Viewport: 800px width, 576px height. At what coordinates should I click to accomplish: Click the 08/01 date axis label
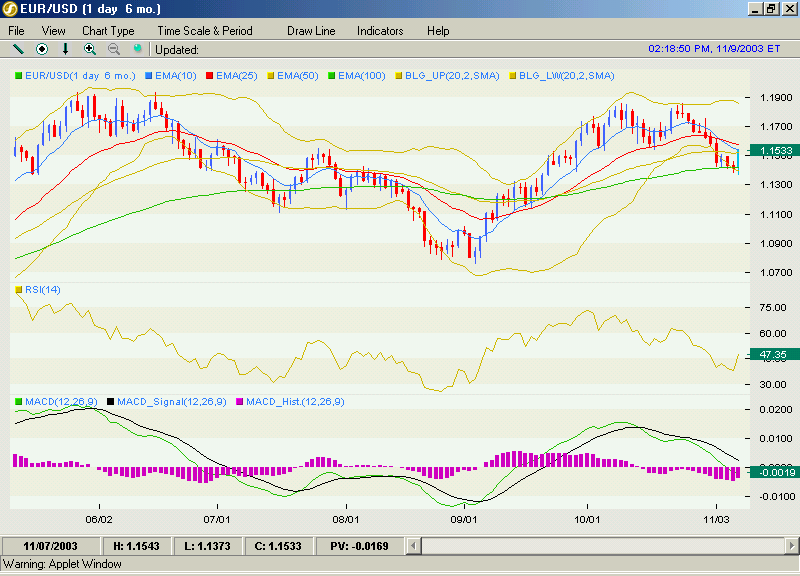pyautogui.click(x=346, y=520)
